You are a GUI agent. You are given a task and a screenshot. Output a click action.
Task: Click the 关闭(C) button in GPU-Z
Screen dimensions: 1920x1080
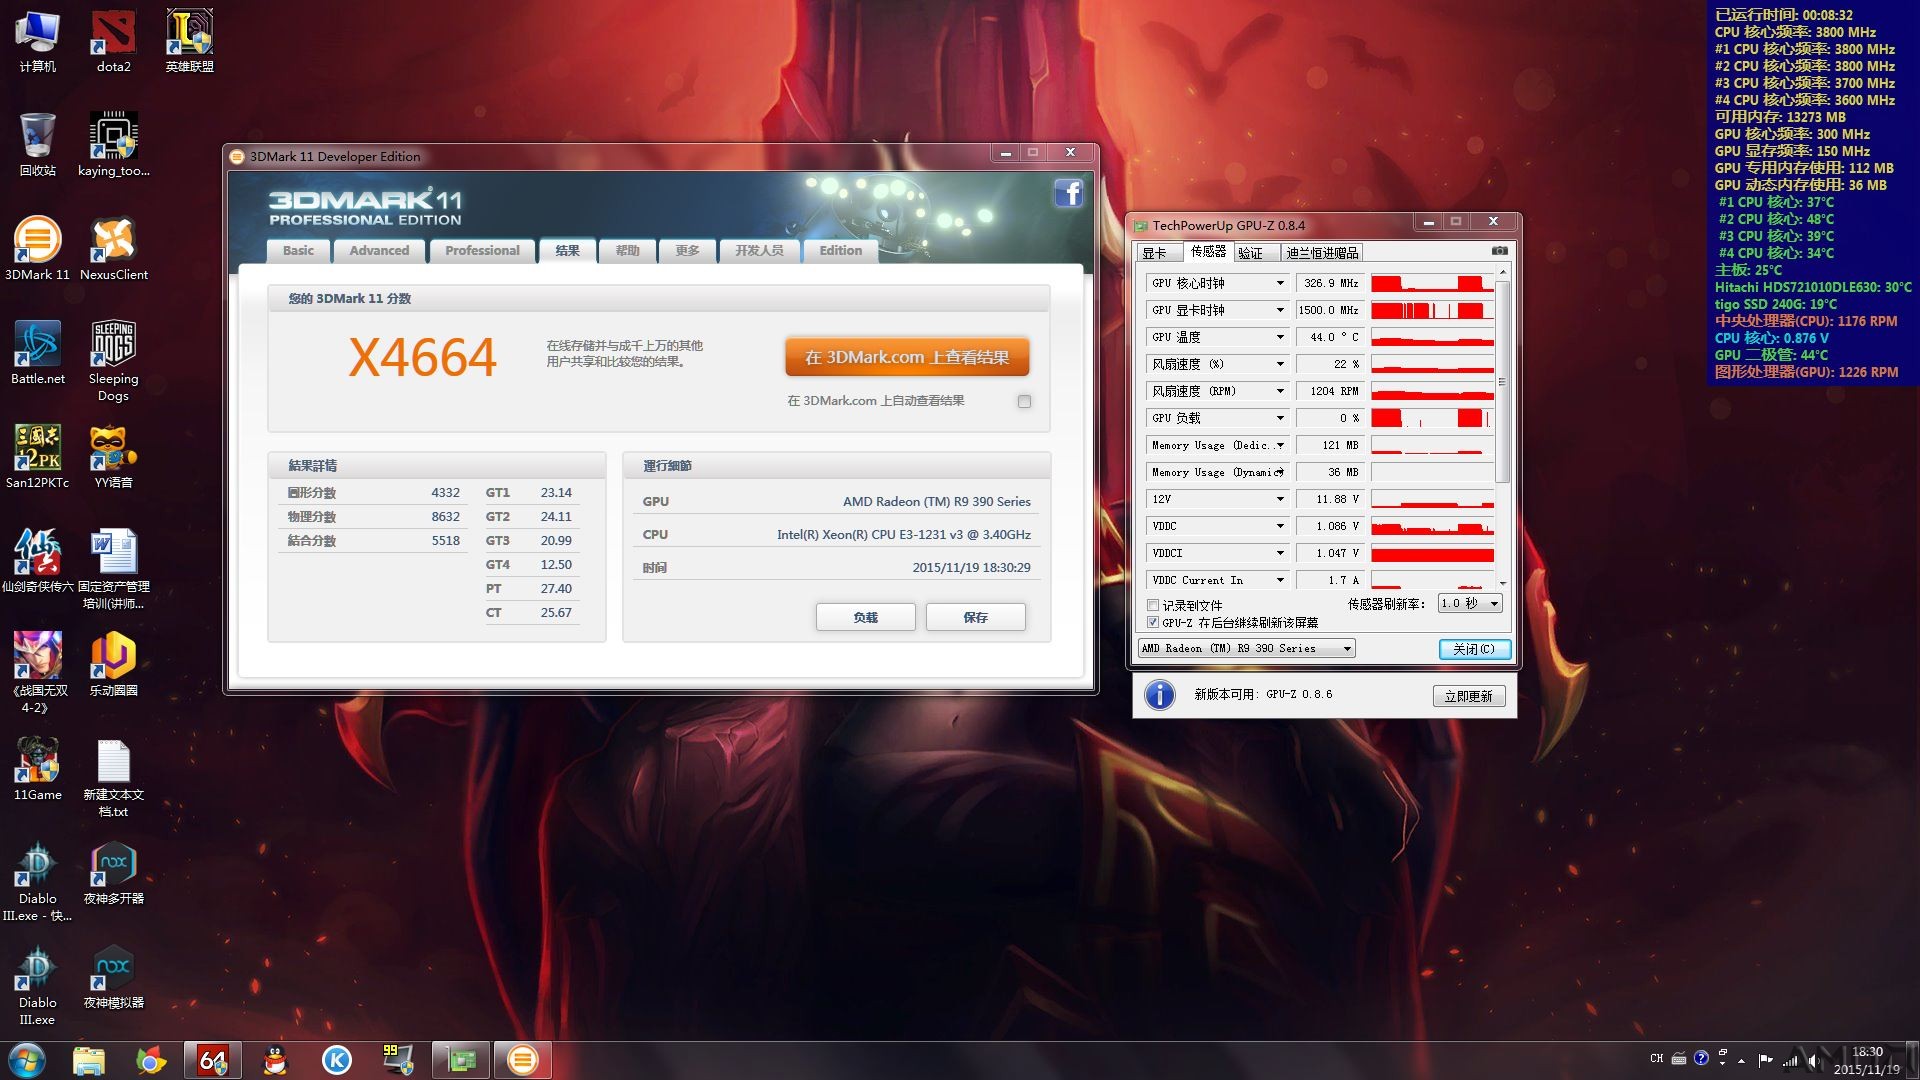pyautogui.click(x=1474, y=649)
